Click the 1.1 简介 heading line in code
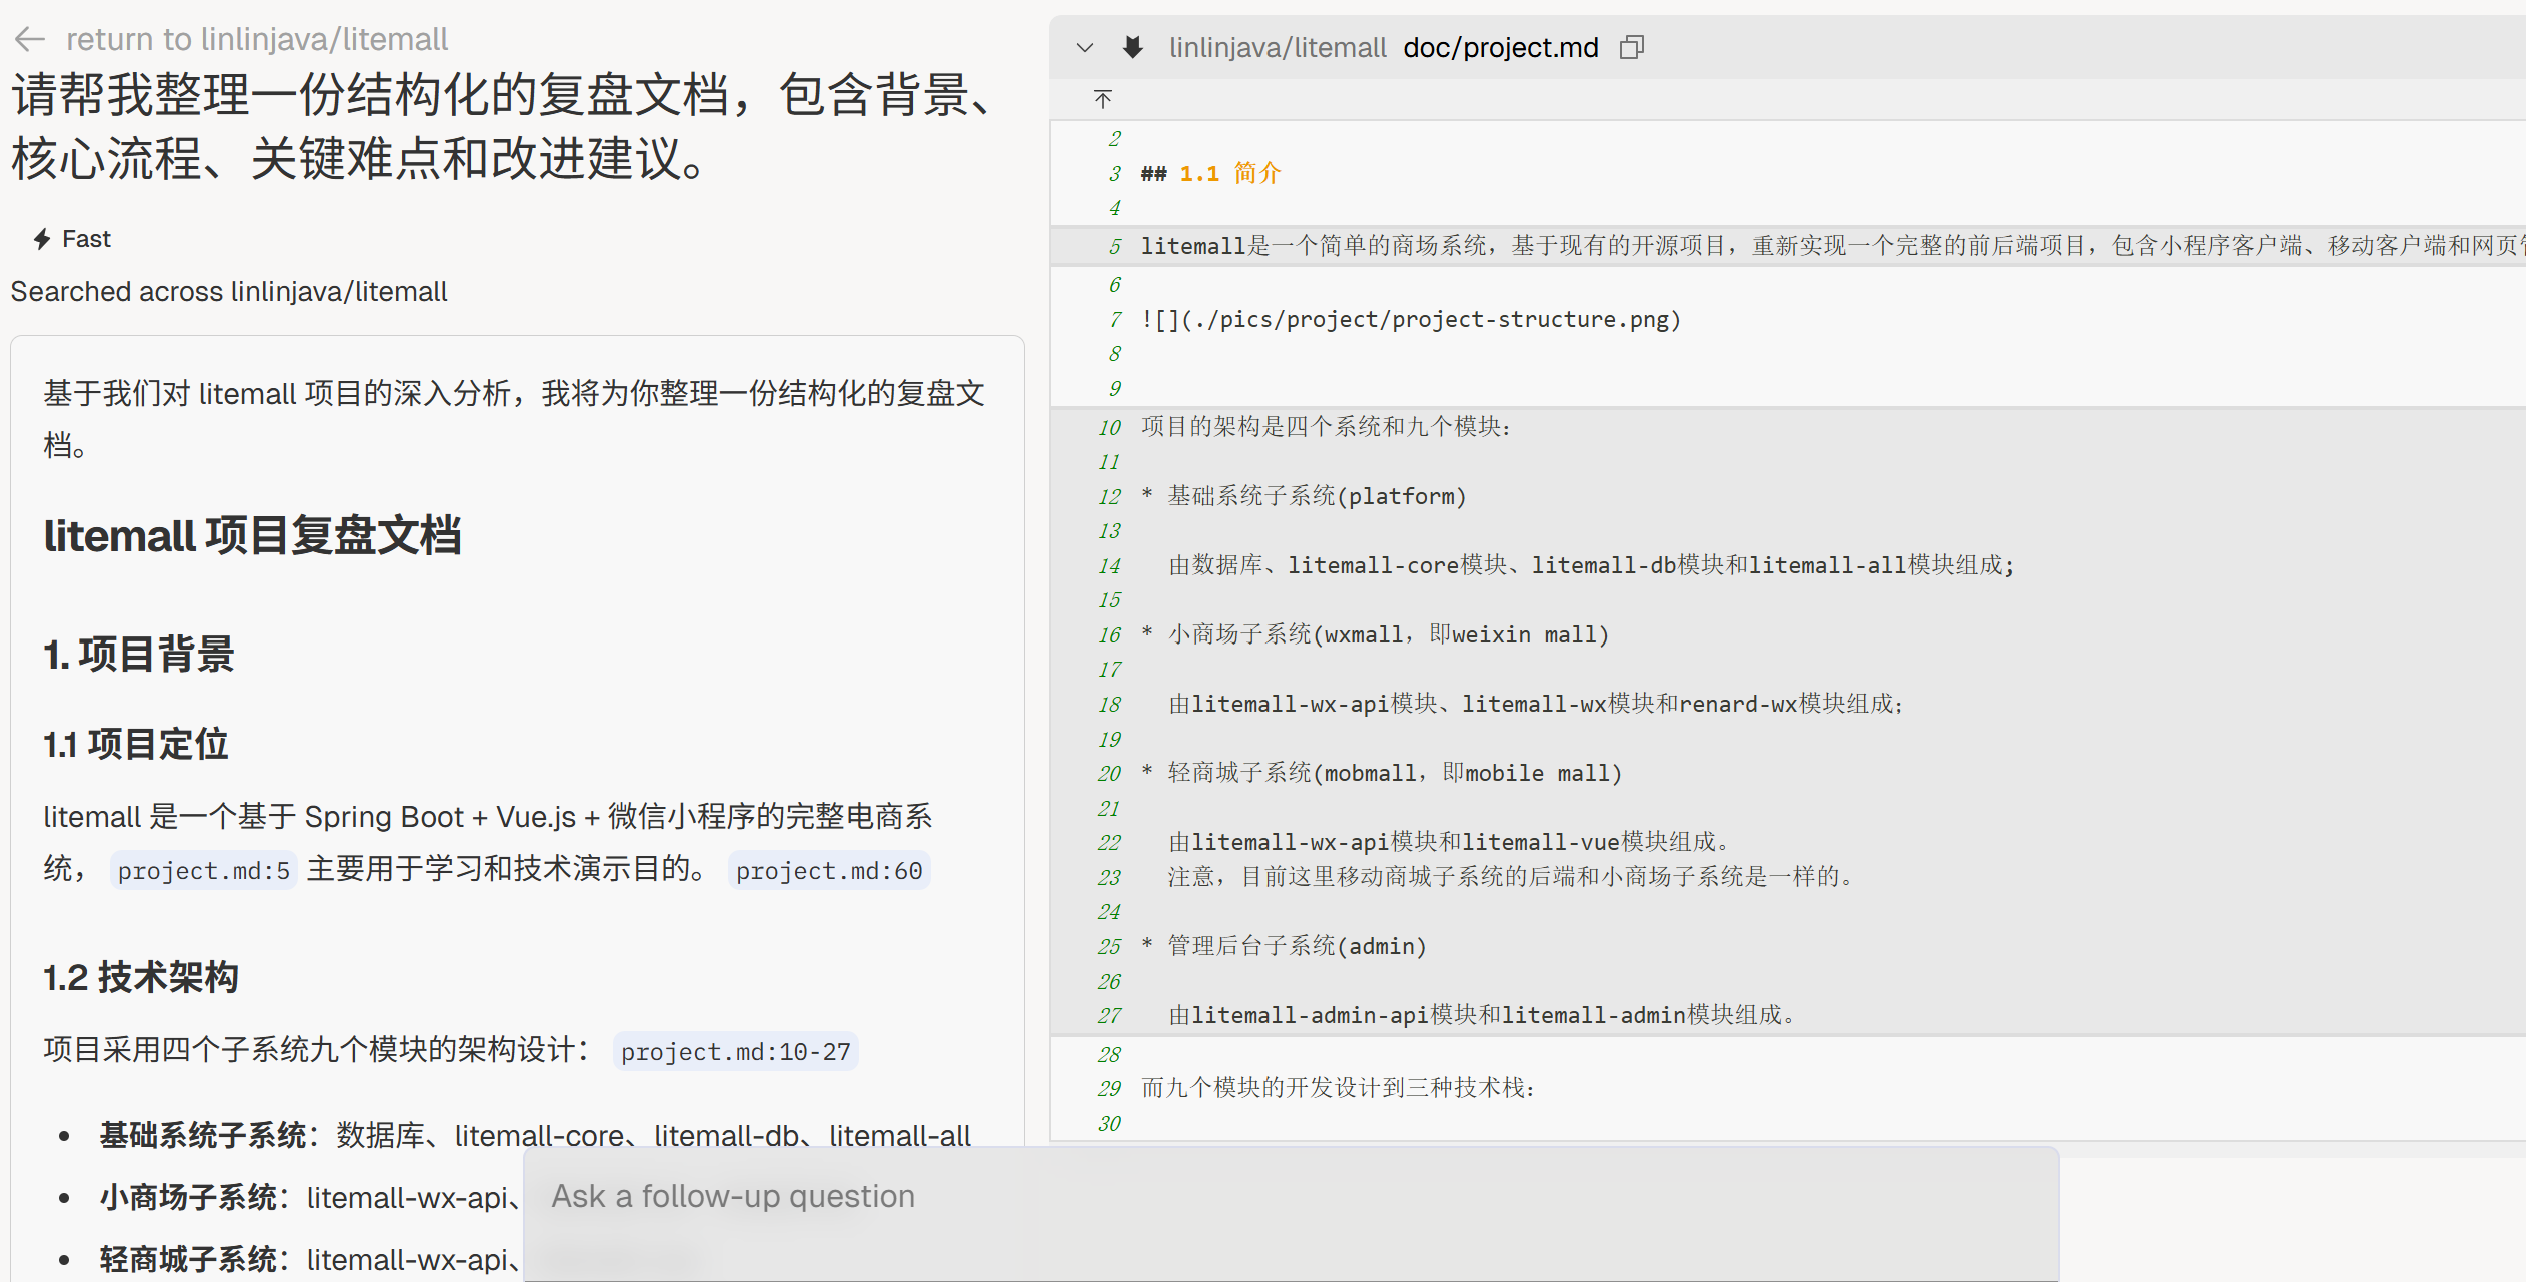2526x1282 pixels. point(1211,173)
